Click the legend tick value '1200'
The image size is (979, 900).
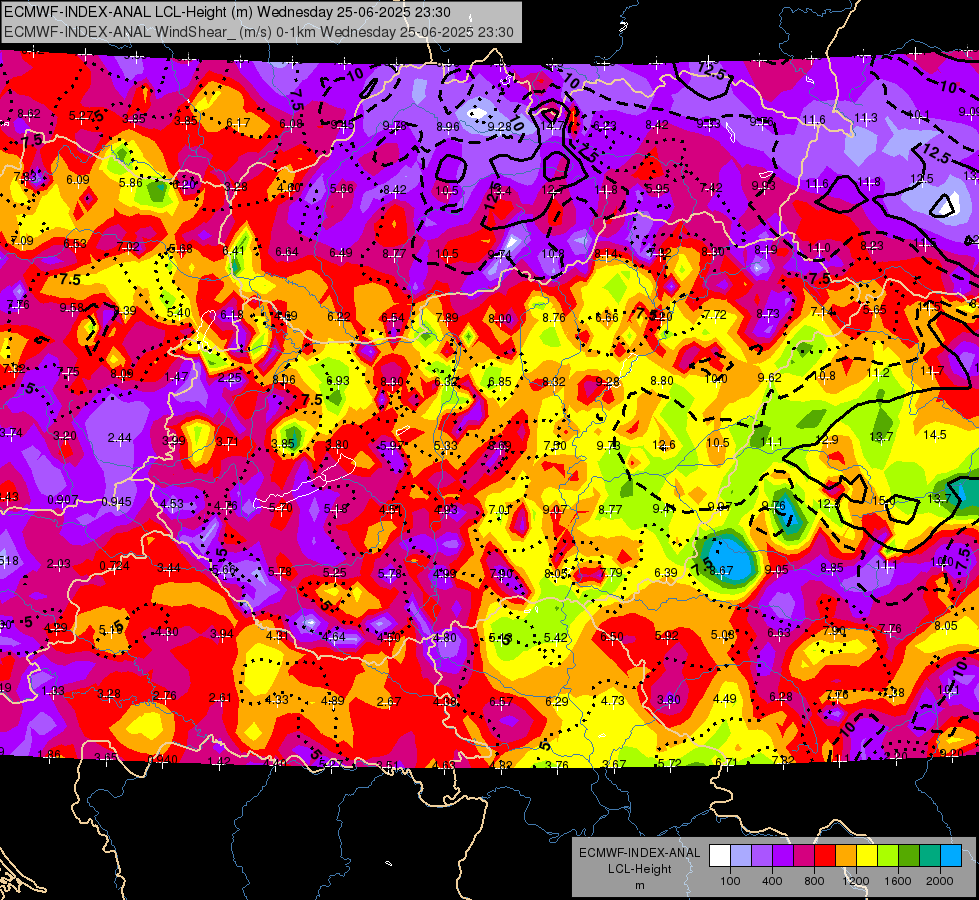[x=855, y=881]
